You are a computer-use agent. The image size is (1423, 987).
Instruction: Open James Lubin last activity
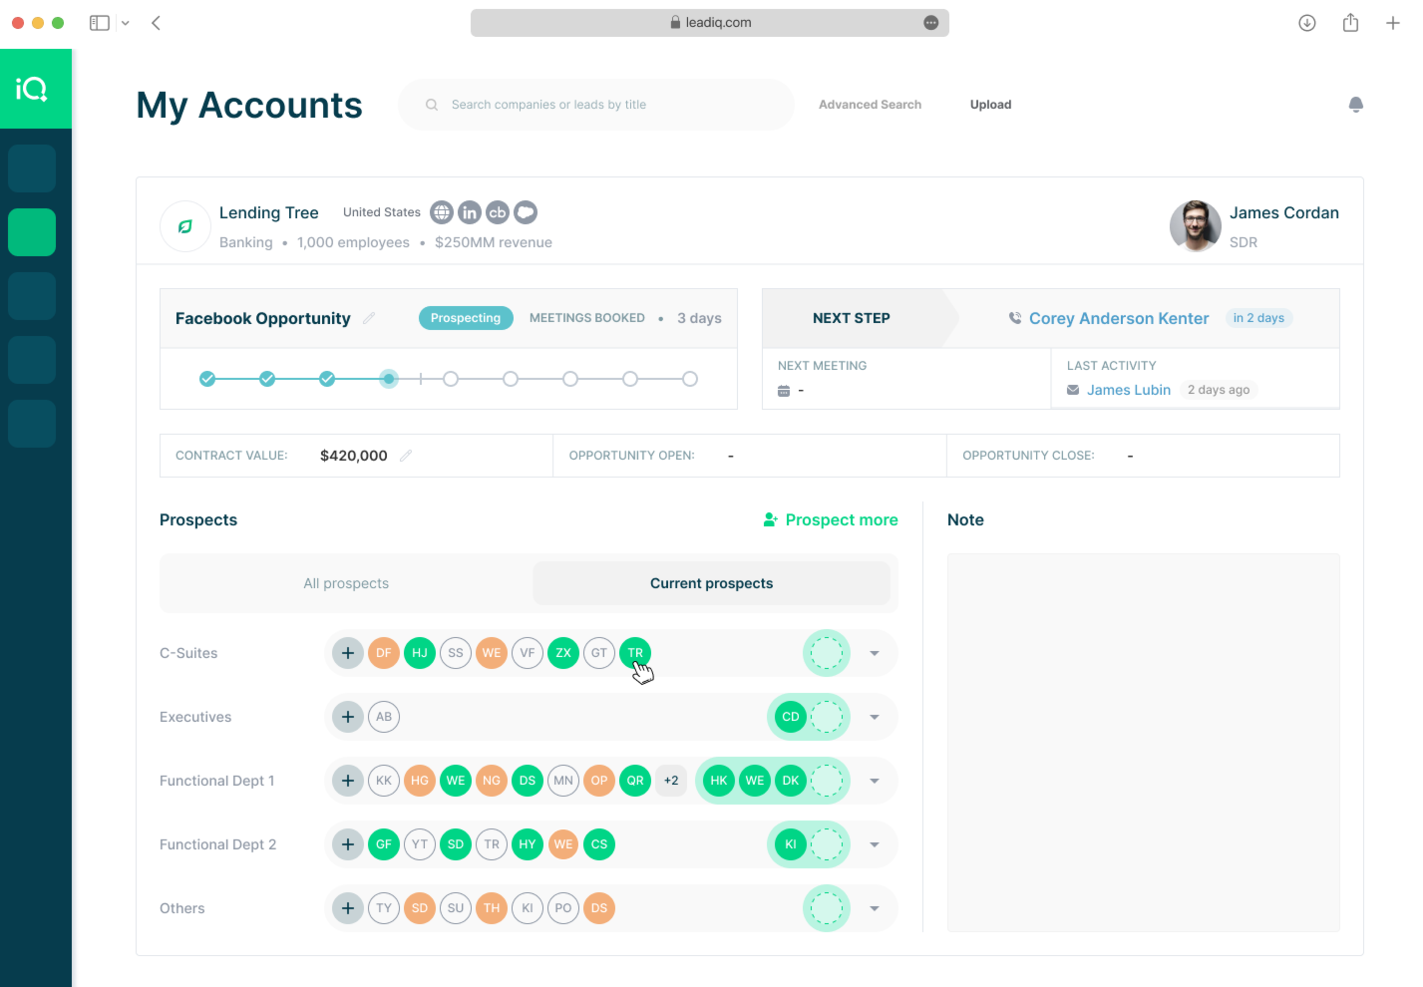coord(1128,390)
